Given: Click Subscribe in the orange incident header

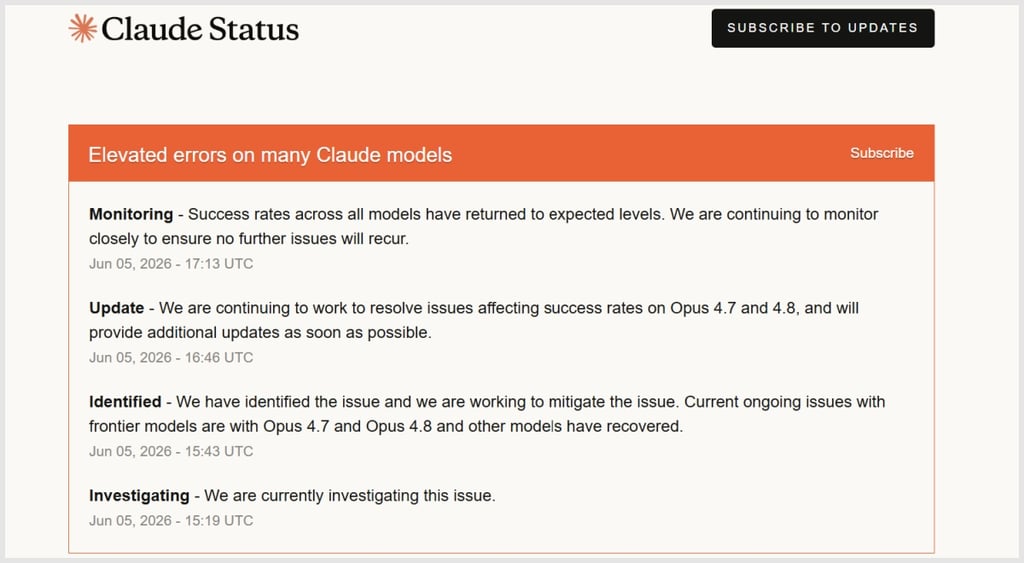Looking at the screenshot, I should [881, 153].
